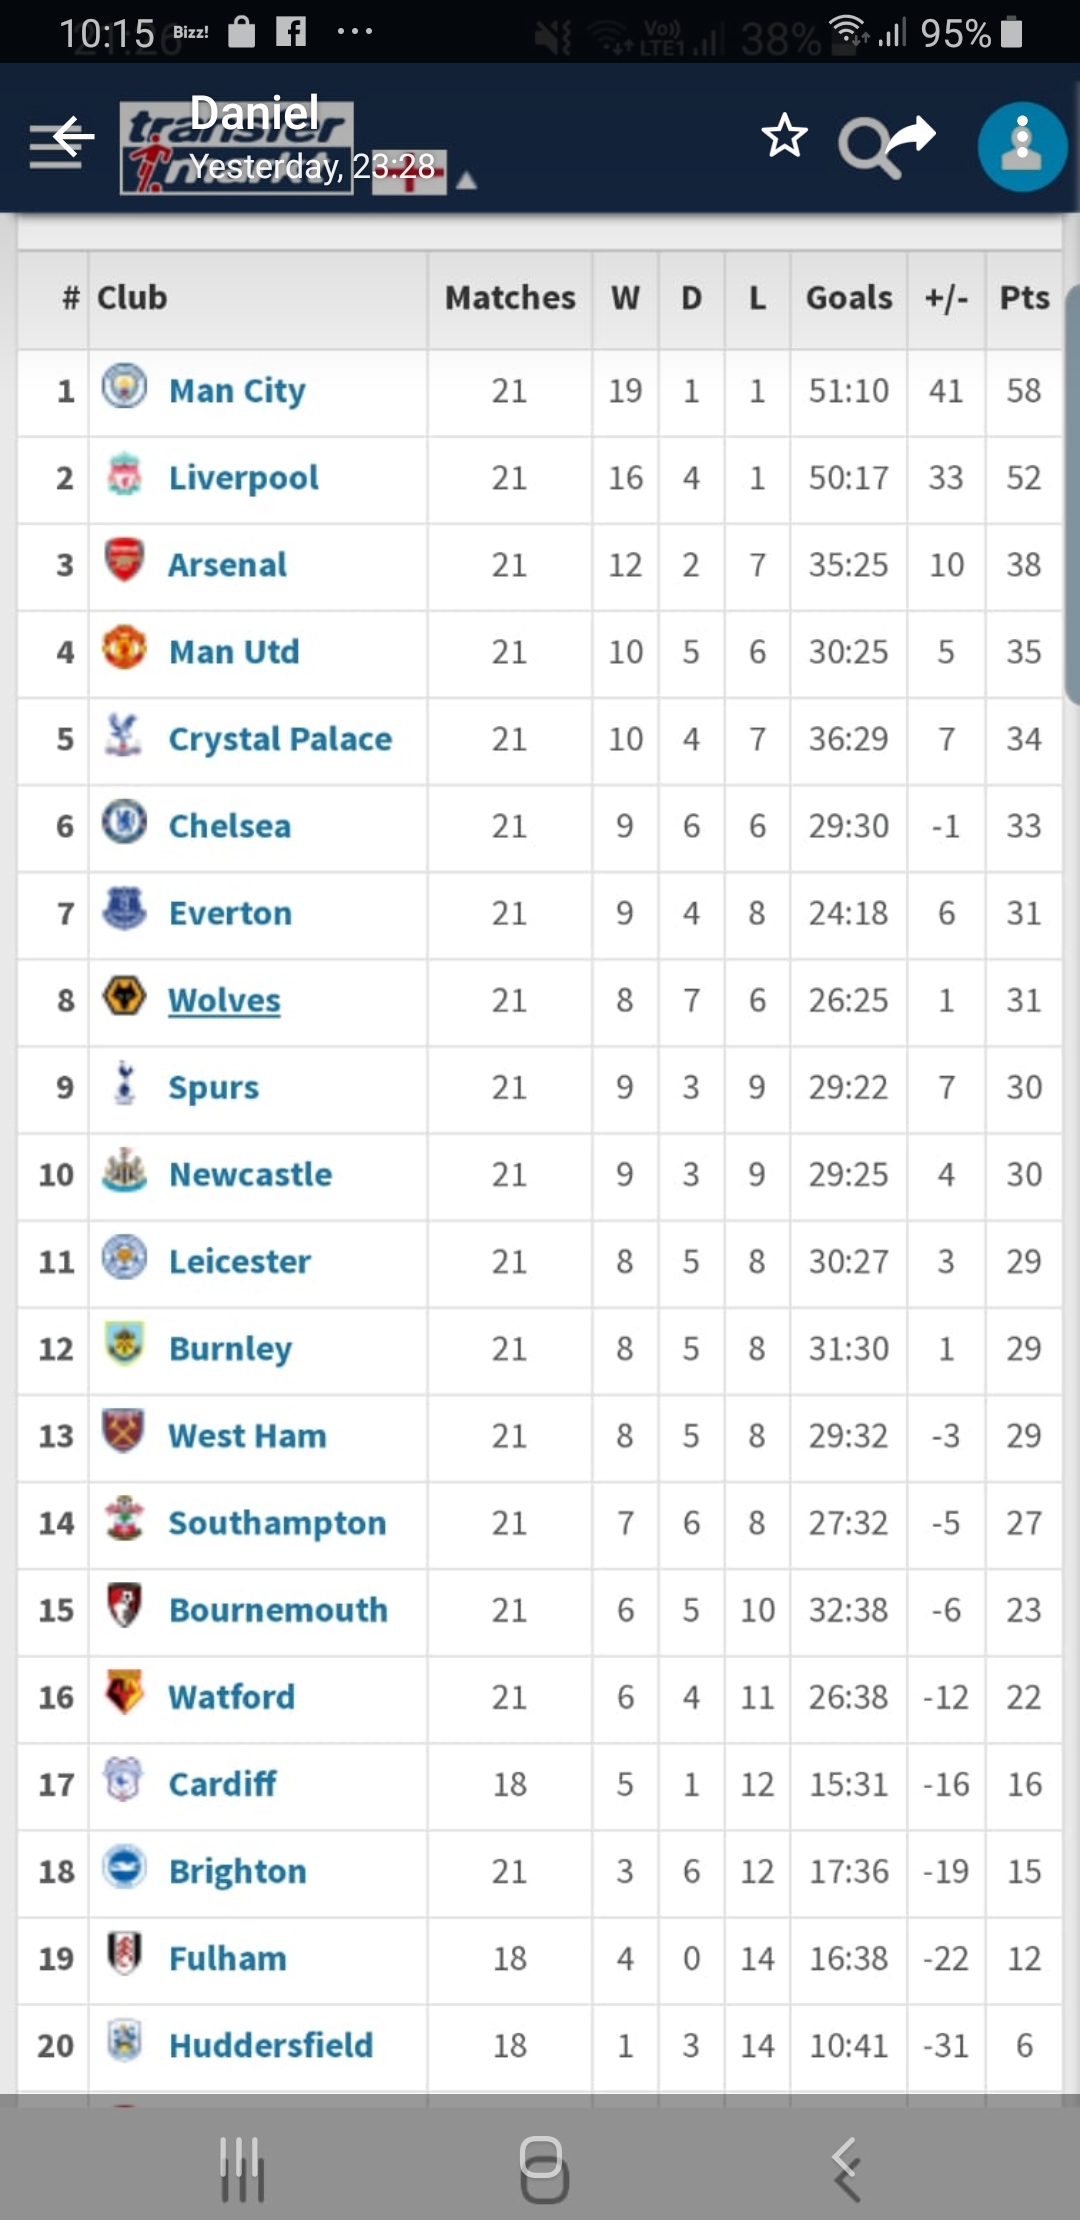Tap the Liverpool club crest
The image size is (1080, 2220).
[x=124, y=474]
